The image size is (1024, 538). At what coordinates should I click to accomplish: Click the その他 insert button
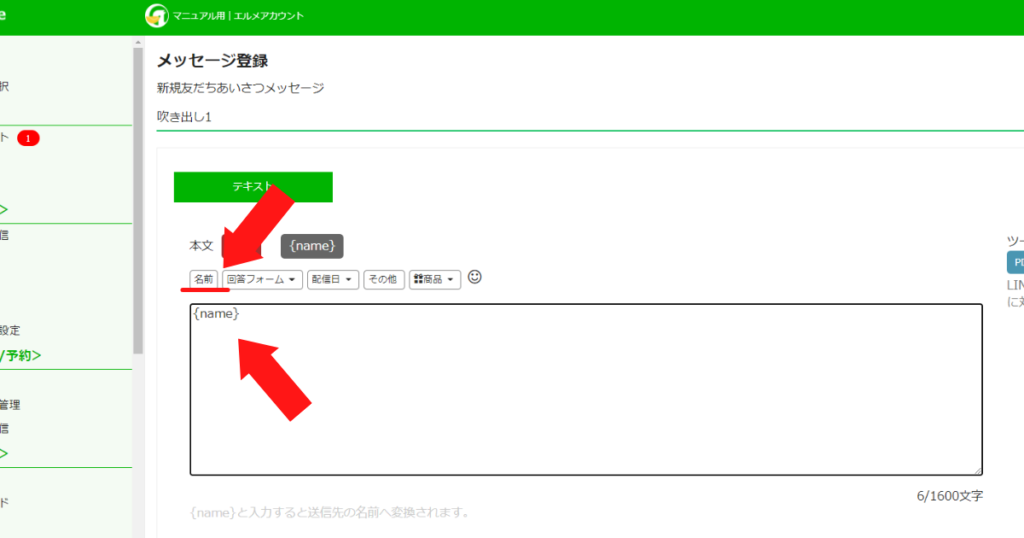point(383,279)
